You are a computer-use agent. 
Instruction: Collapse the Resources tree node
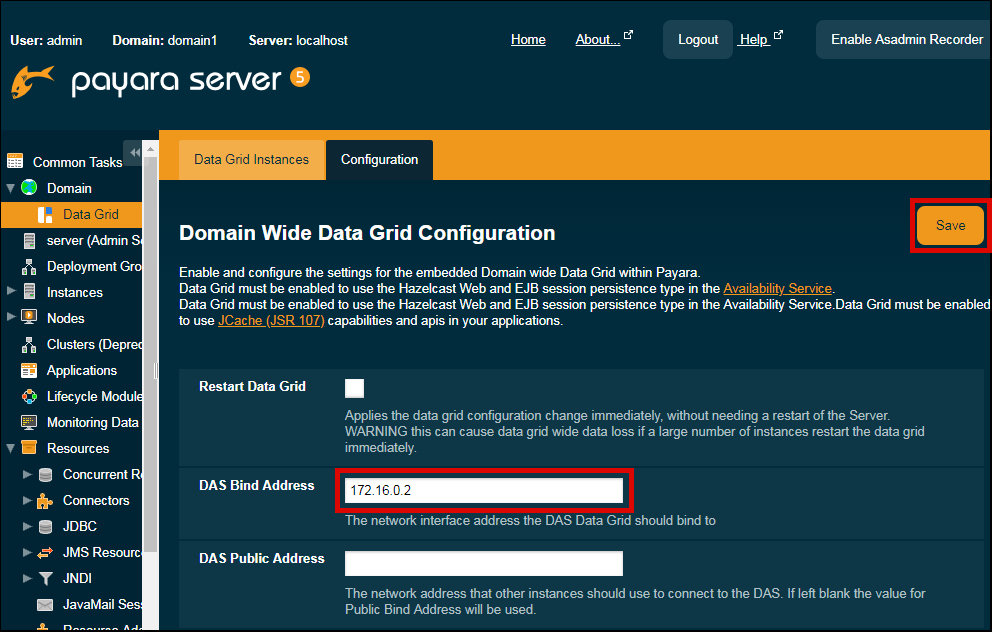click(x=11, y=448)
